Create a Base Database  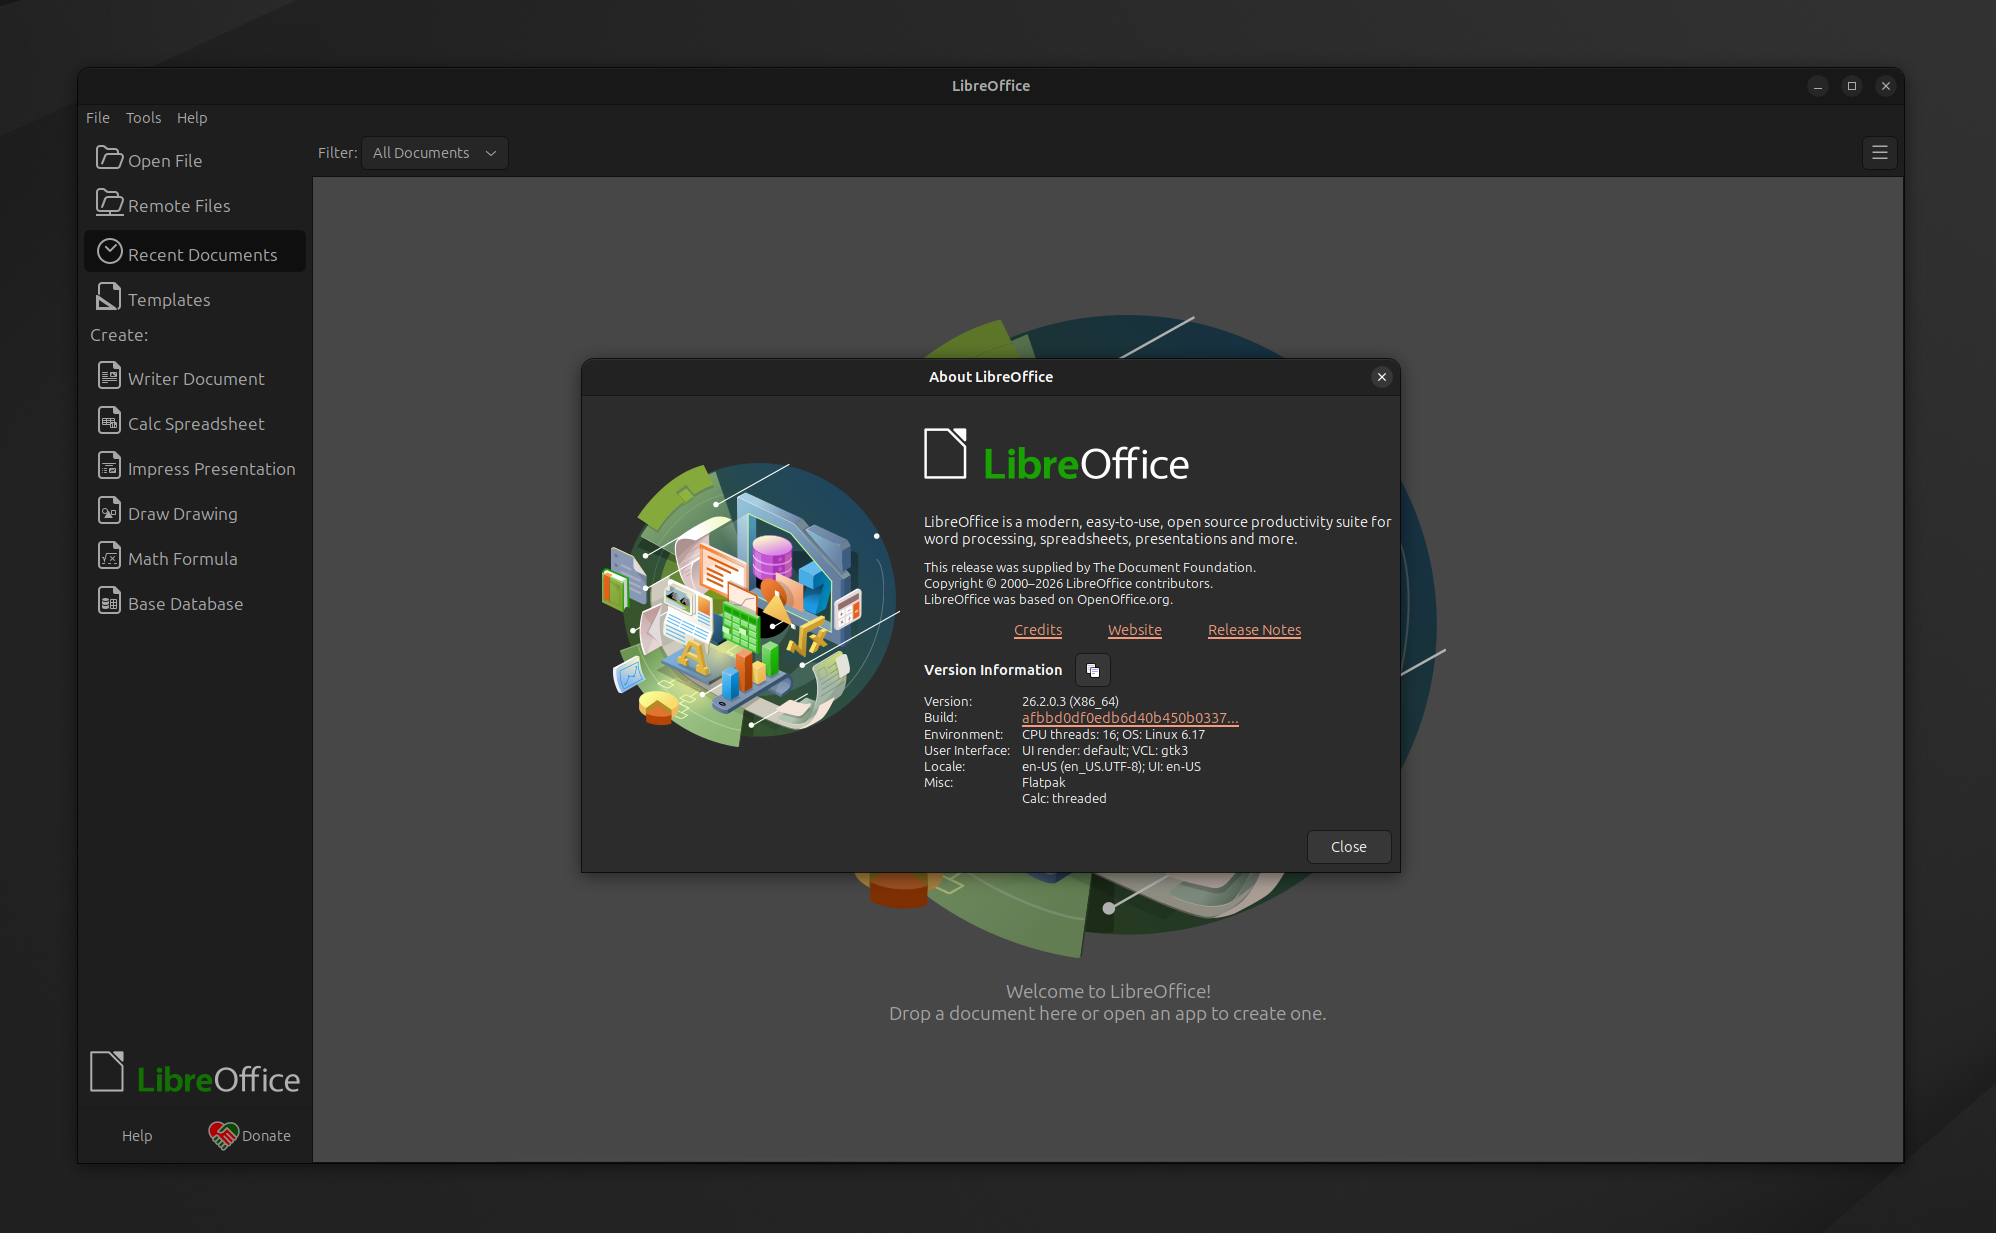click(185, 602)
